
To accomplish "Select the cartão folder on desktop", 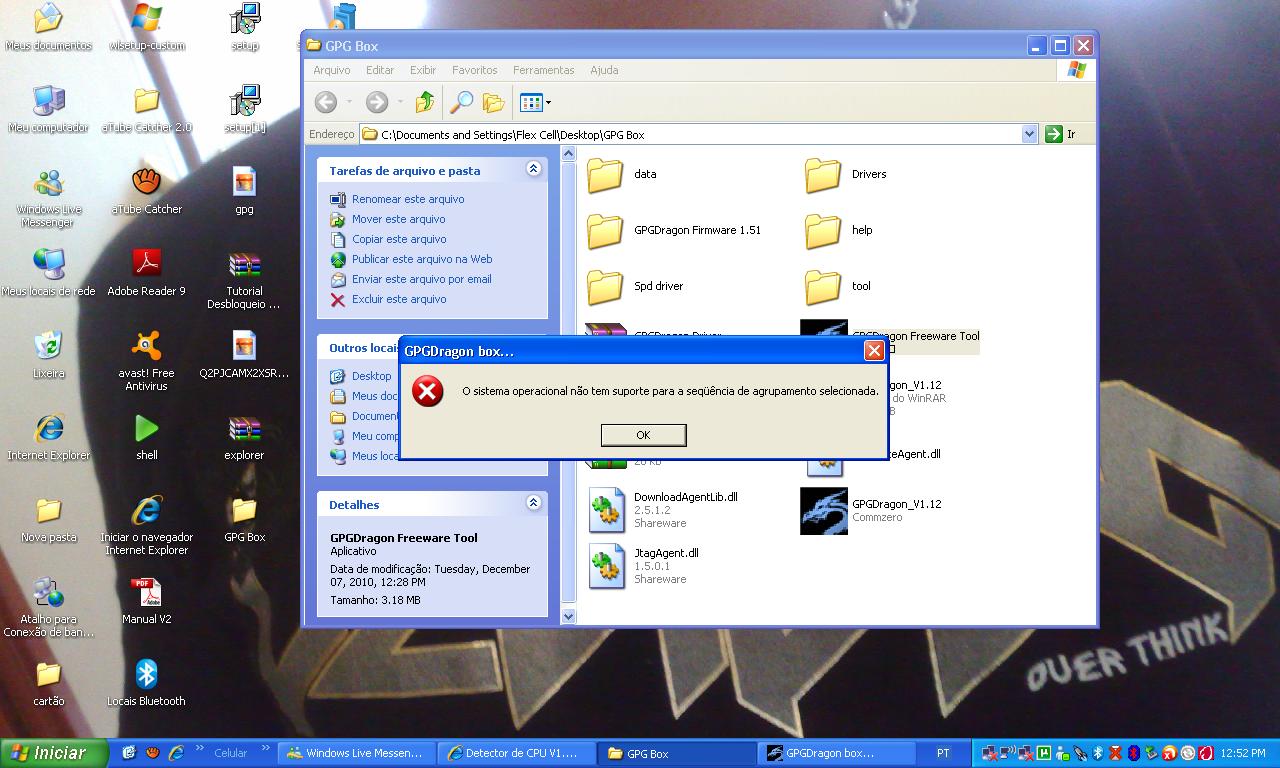I will [x=48, y=683].
